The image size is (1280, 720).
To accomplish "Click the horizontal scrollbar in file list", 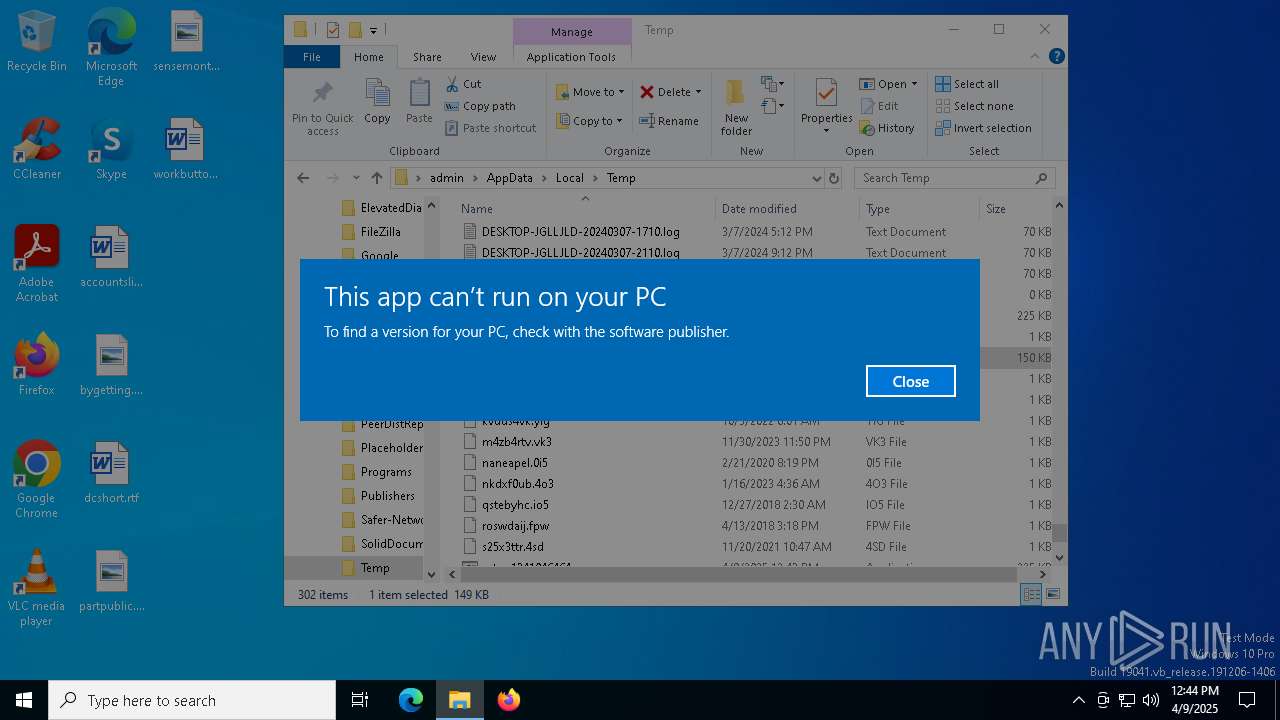I will tap(739, 574).
